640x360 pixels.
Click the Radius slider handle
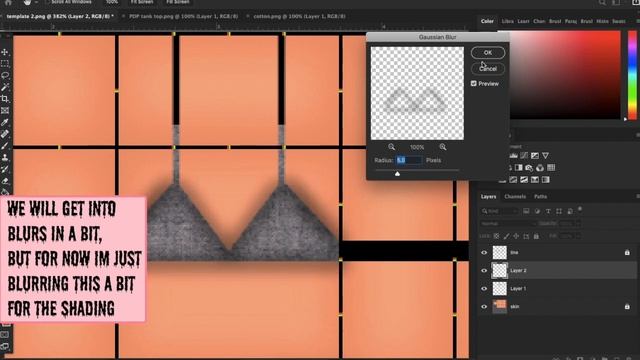397,174
